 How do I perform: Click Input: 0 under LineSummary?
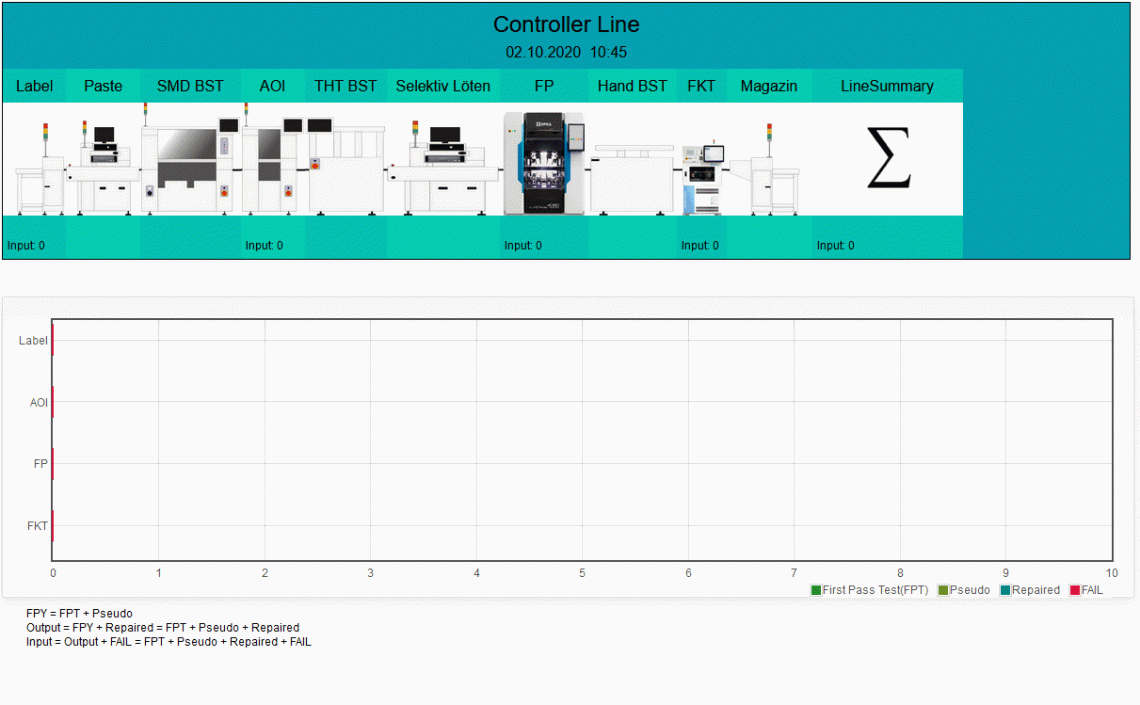(835, 245)
